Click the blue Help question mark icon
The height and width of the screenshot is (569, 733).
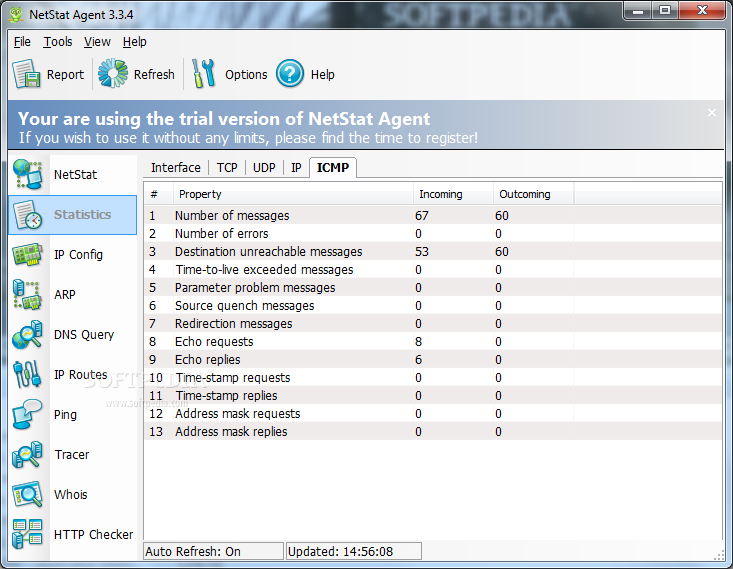click(x=290, y=73)
